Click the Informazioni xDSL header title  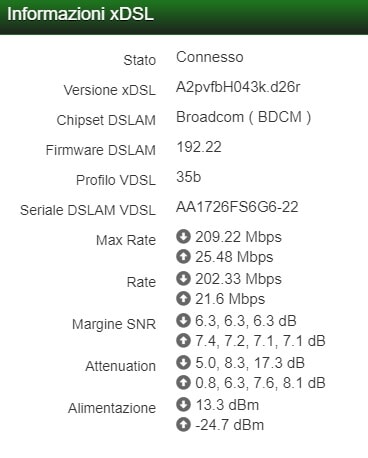click(80, 15)
